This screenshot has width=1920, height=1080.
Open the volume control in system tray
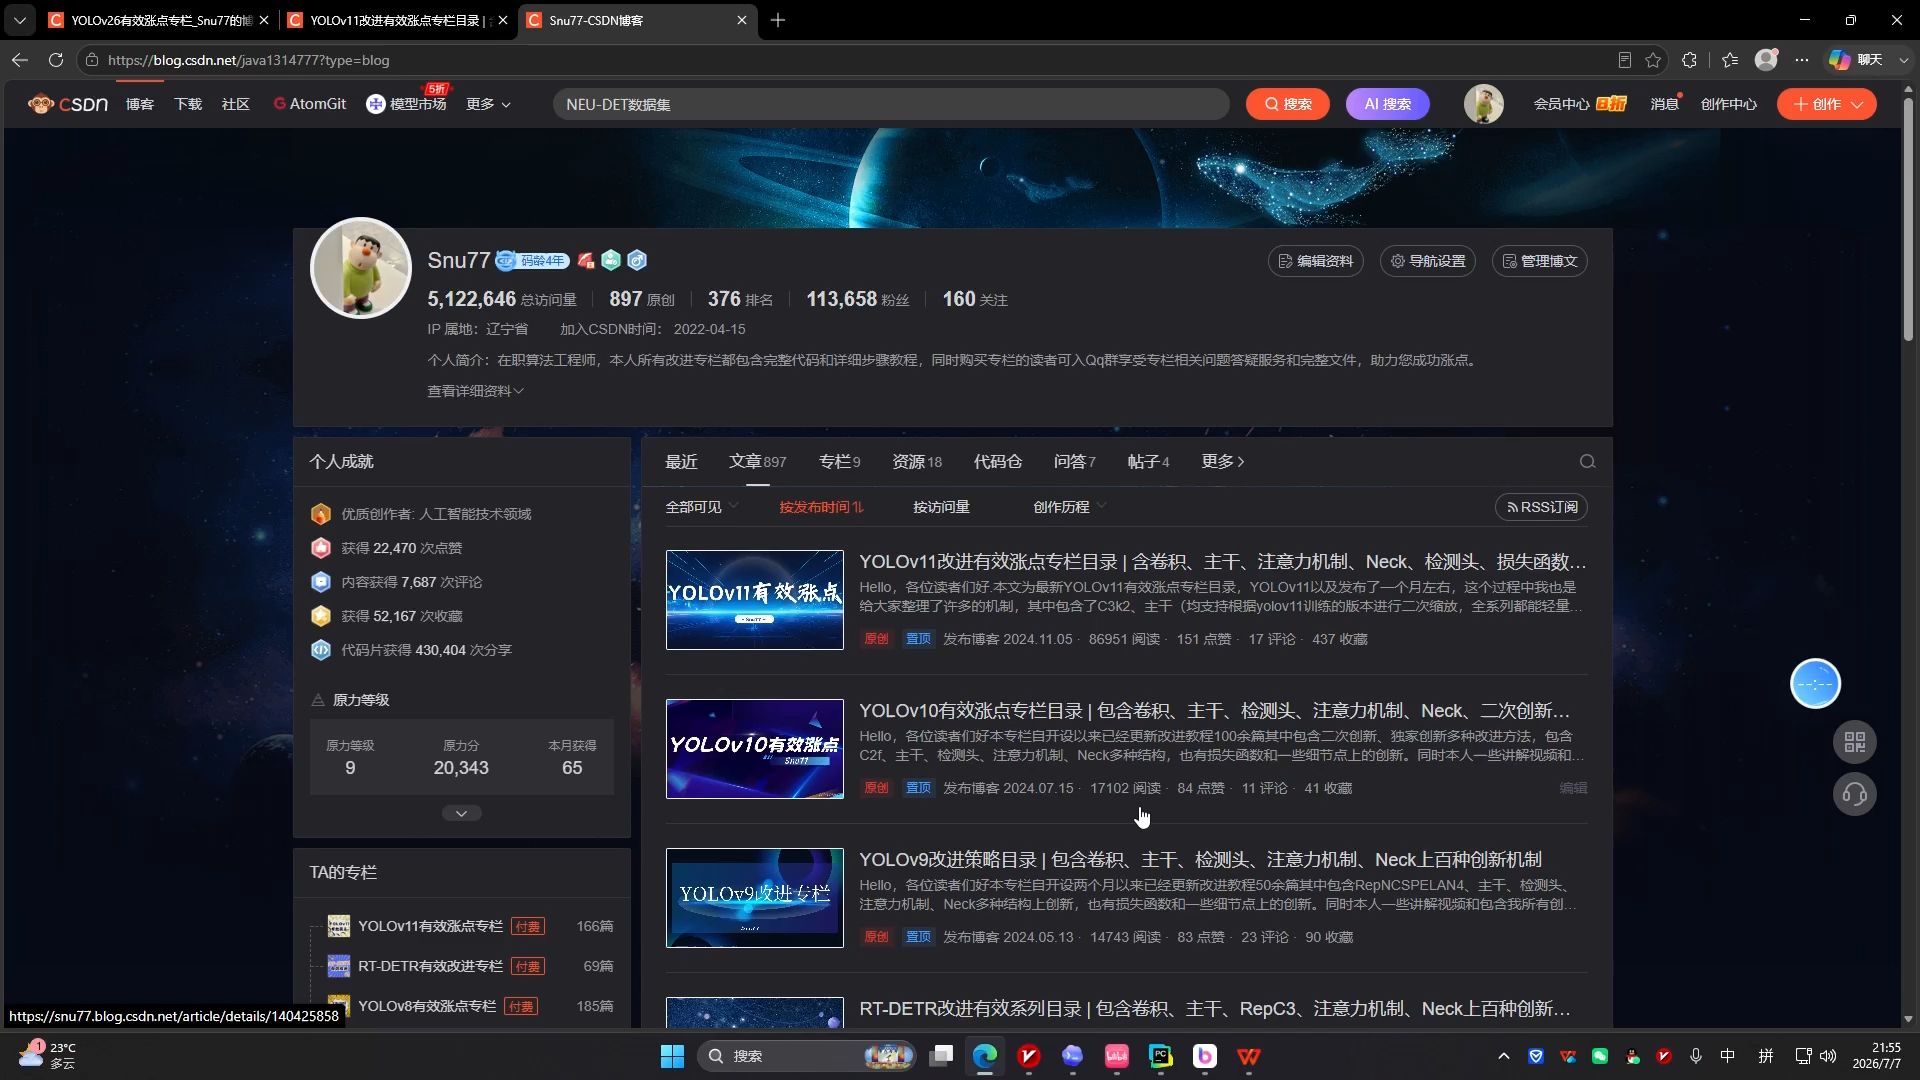pos(1829,1056)
